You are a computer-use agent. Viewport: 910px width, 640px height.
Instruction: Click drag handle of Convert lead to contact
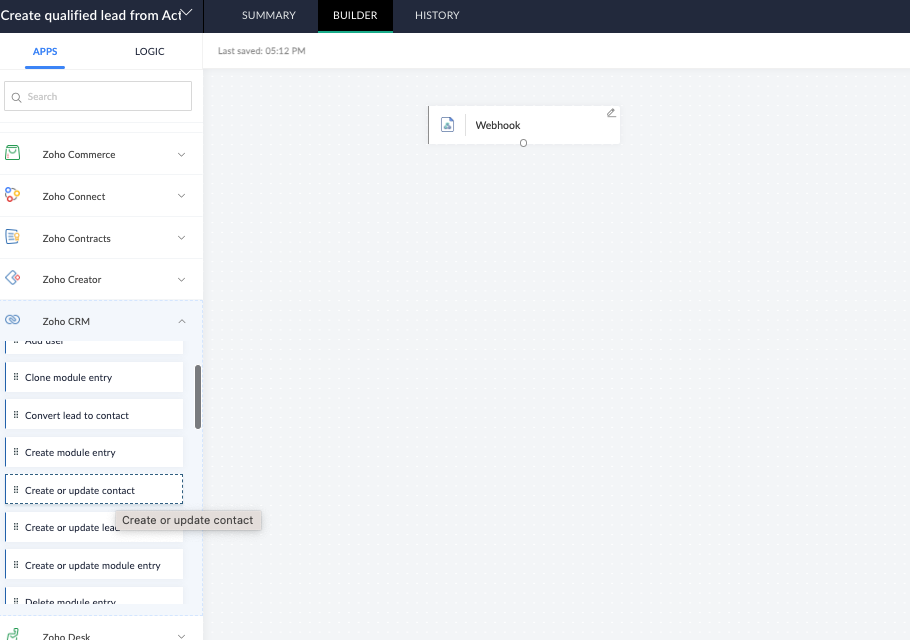pyautogui.click(x=16, y=415)
